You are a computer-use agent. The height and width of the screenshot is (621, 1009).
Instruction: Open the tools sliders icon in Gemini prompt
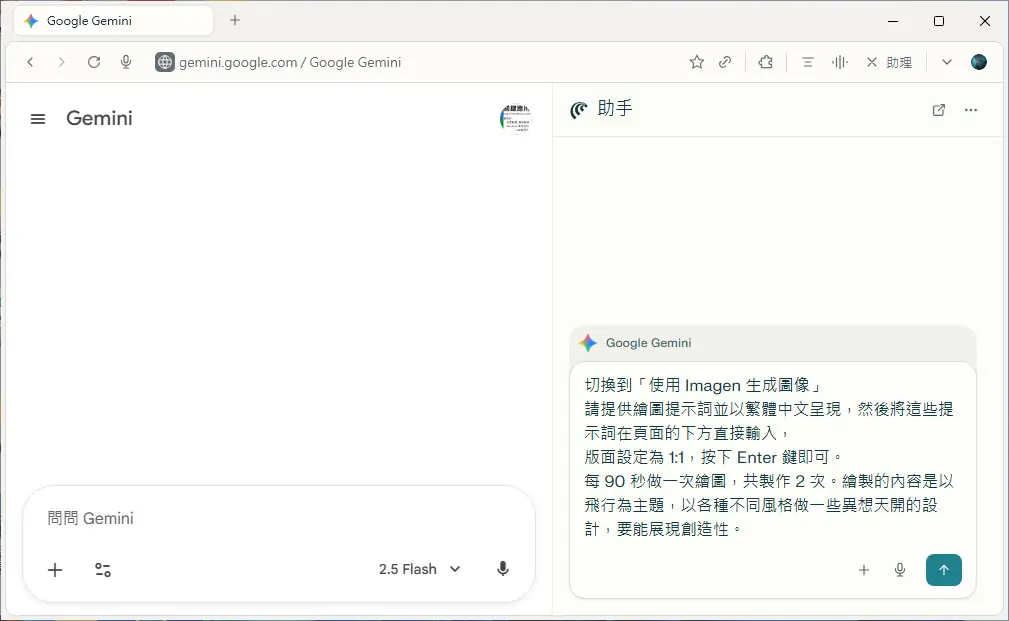pyautogui.click(x=103, y=570)
